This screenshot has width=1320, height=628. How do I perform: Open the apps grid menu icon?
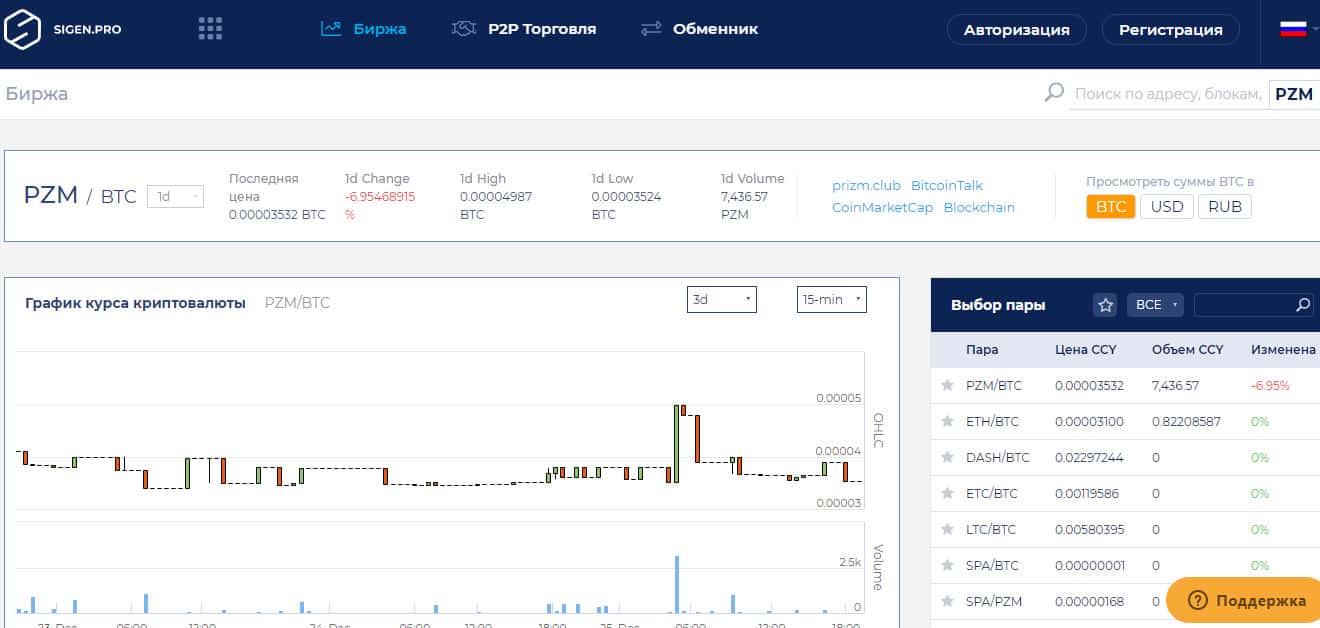point(210,29)
